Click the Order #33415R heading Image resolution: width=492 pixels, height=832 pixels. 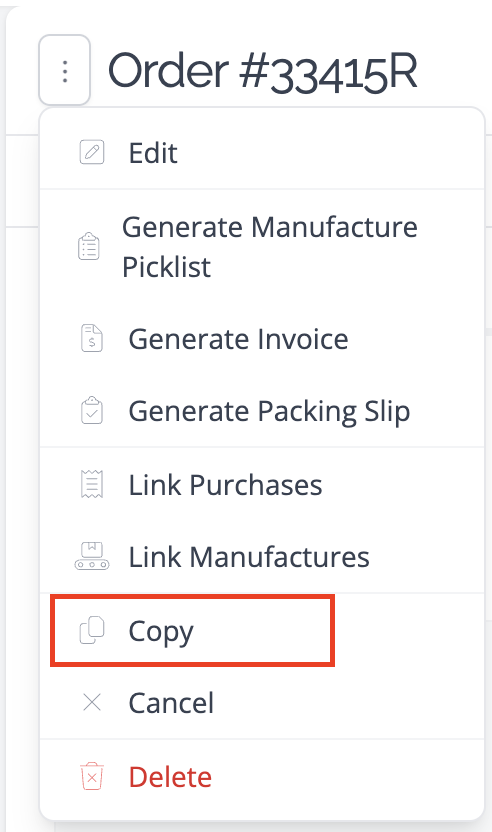coord(263,71)
